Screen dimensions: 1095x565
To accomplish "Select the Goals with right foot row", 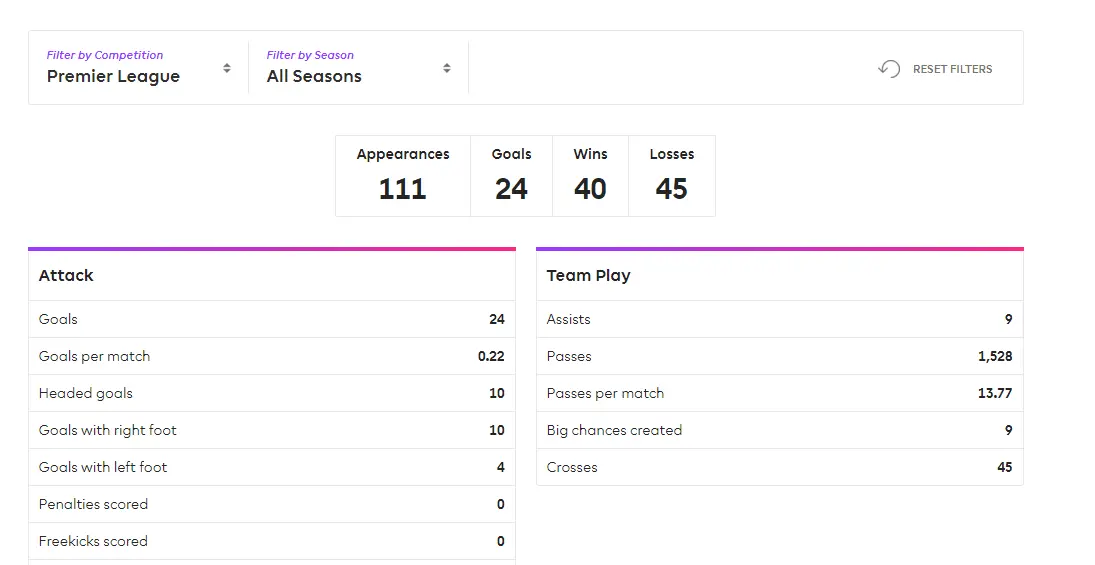I will click(271, 430).
